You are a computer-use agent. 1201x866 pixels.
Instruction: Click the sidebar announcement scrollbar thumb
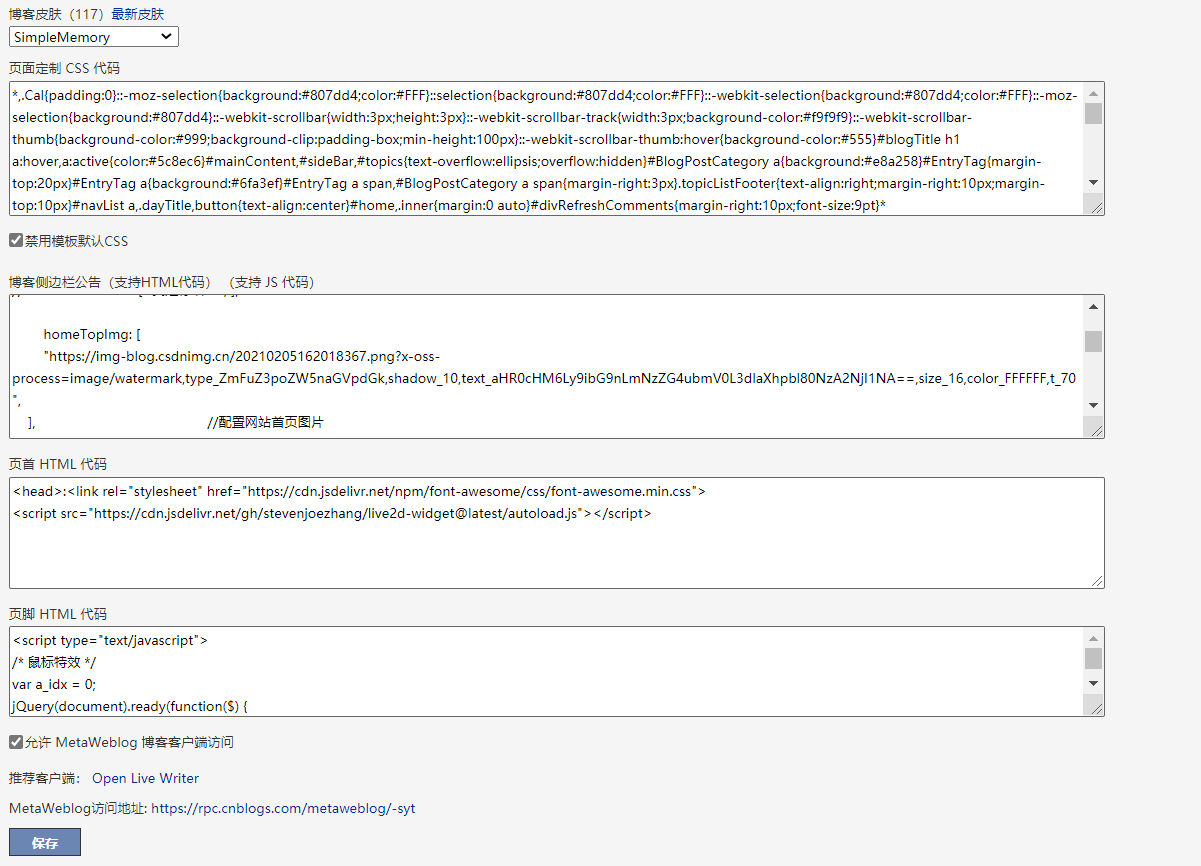[x=1093, y=342]
